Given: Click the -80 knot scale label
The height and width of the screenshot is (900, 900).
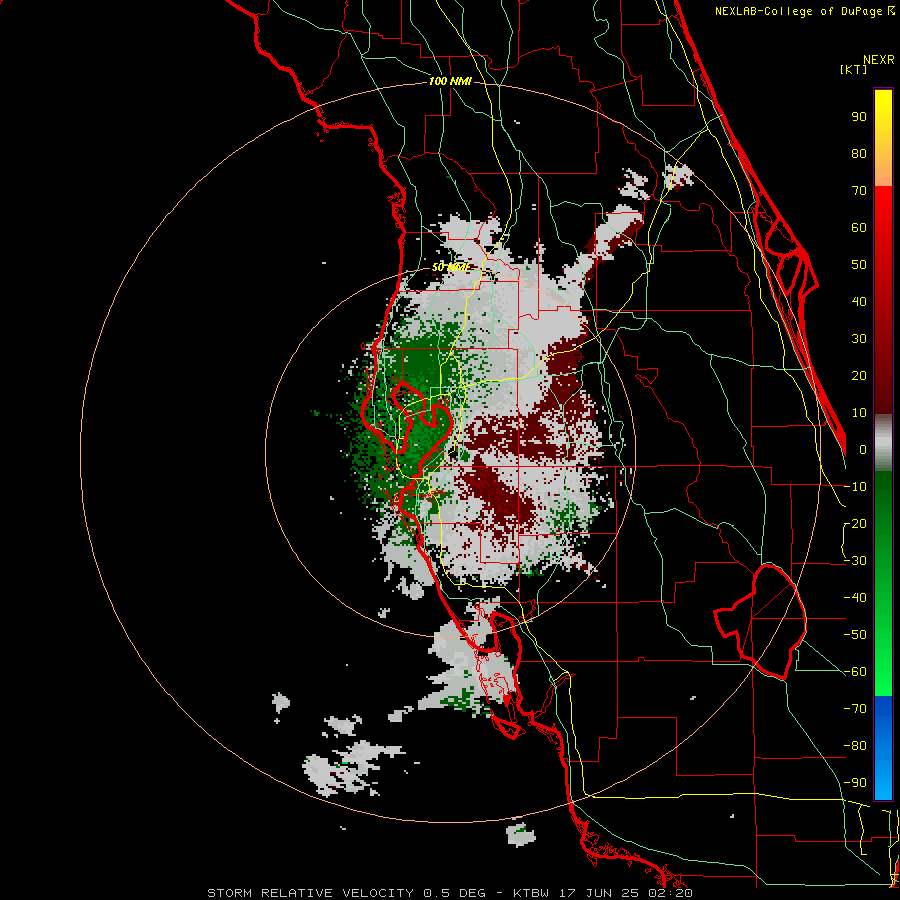Looking at the screenshot, I should pyautogui.click(x=855, y=746).
